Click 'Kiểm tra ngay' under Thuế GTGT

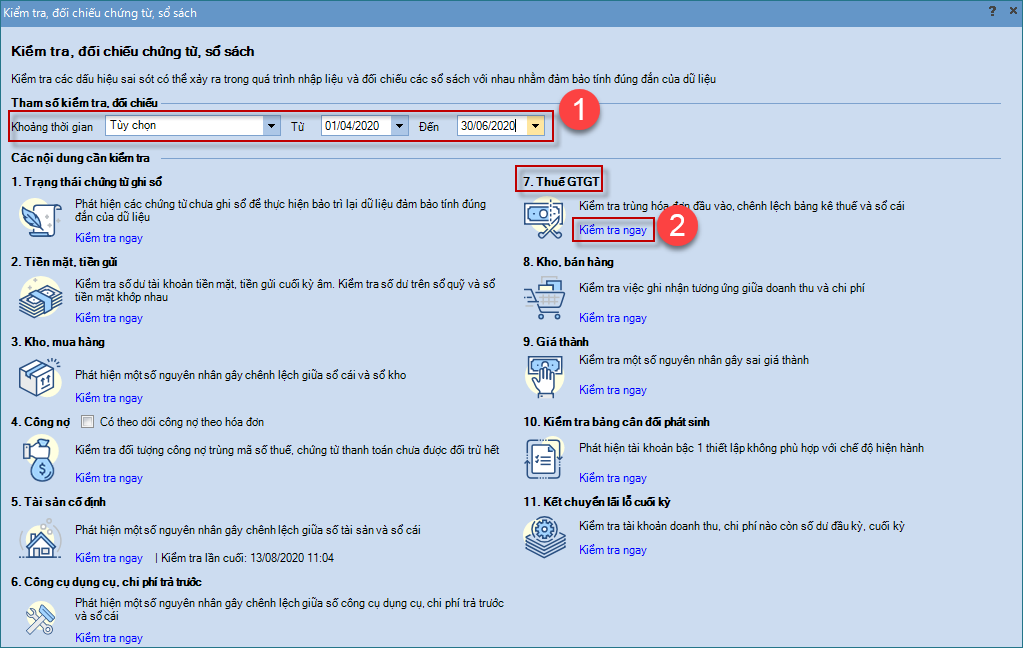coord(613,230)
